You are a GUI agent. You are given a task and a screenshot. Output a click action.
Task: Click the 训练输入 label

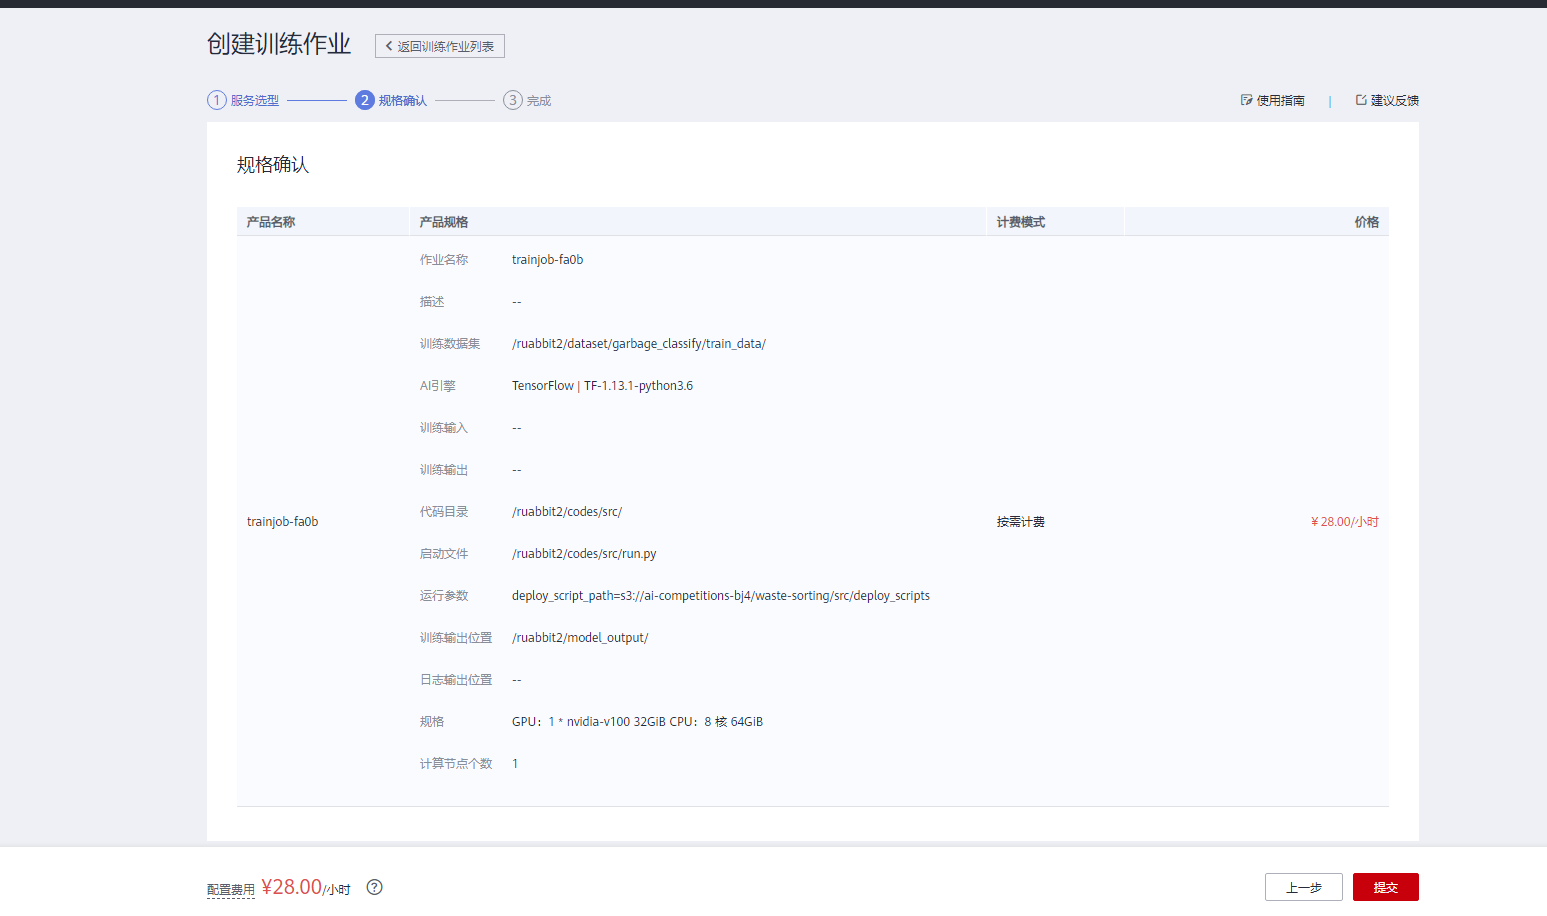point(444,428)
